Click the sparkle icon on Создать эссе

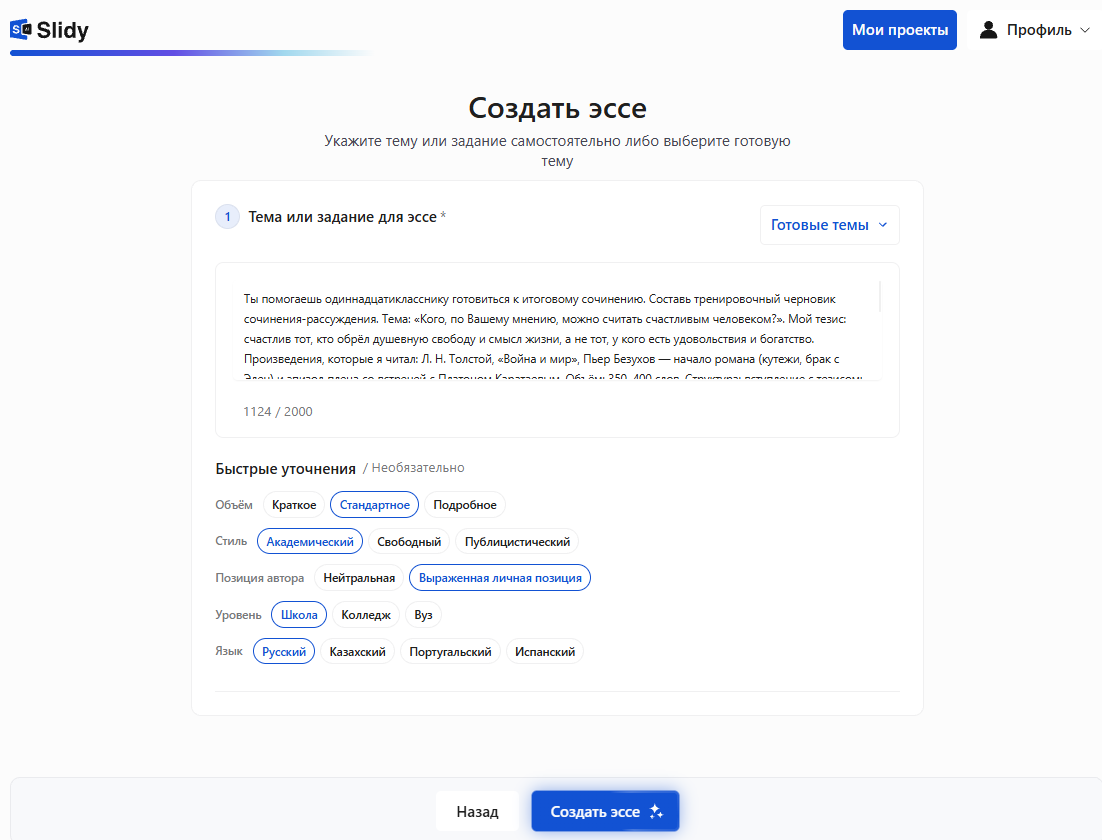[656, 811]
